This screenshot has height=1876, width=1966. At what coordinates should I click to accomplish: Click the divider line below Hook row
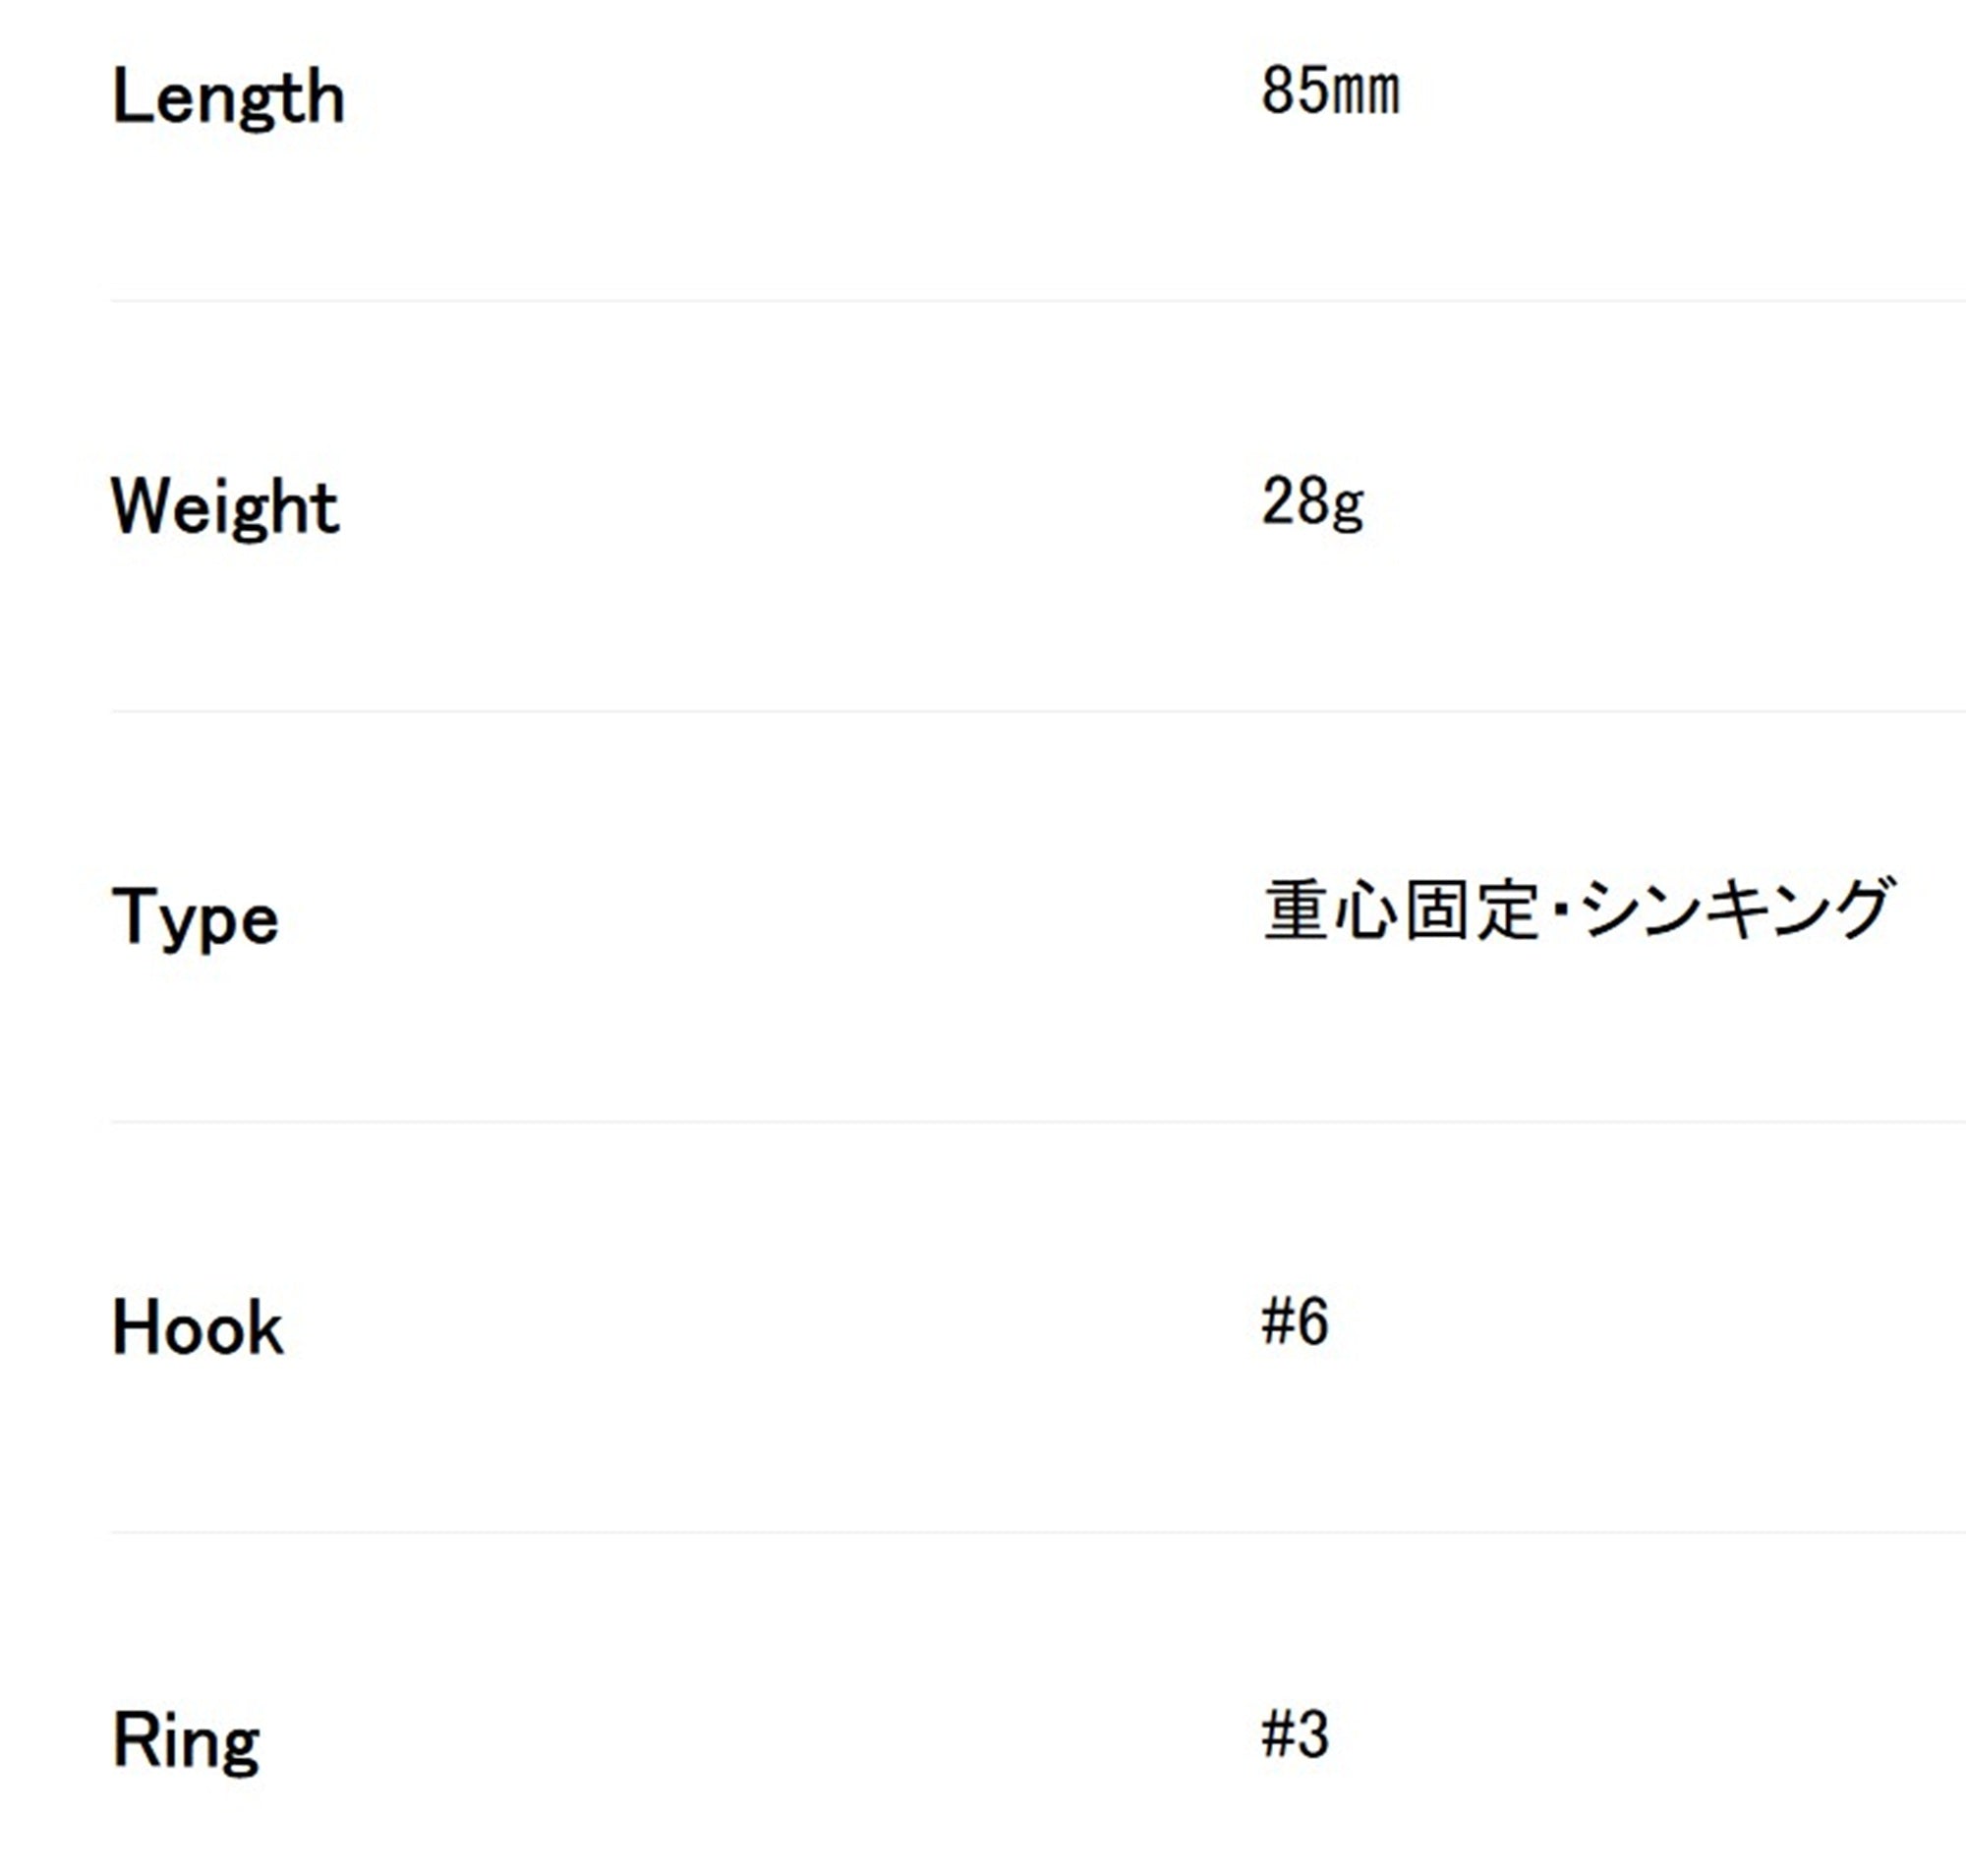tap(1038, 1532)
